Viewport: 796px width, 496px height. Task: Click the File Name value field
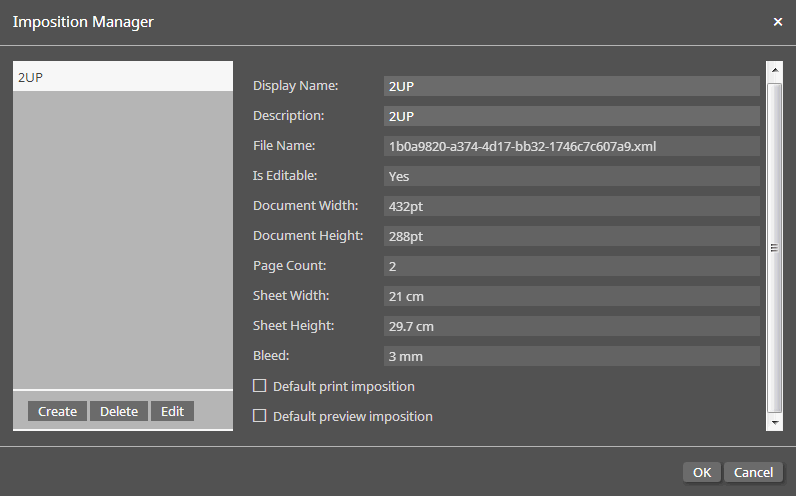pos(571,146)
